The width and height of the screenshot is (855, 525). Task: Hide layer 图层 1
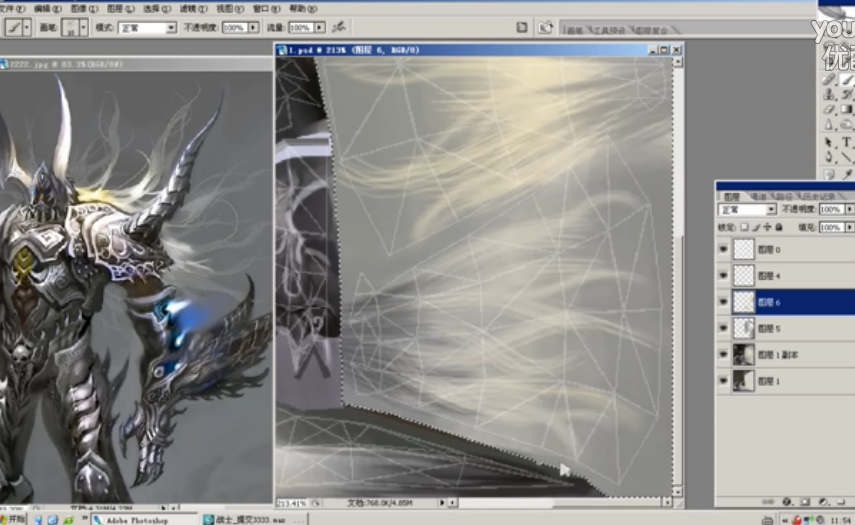point(723,381)
